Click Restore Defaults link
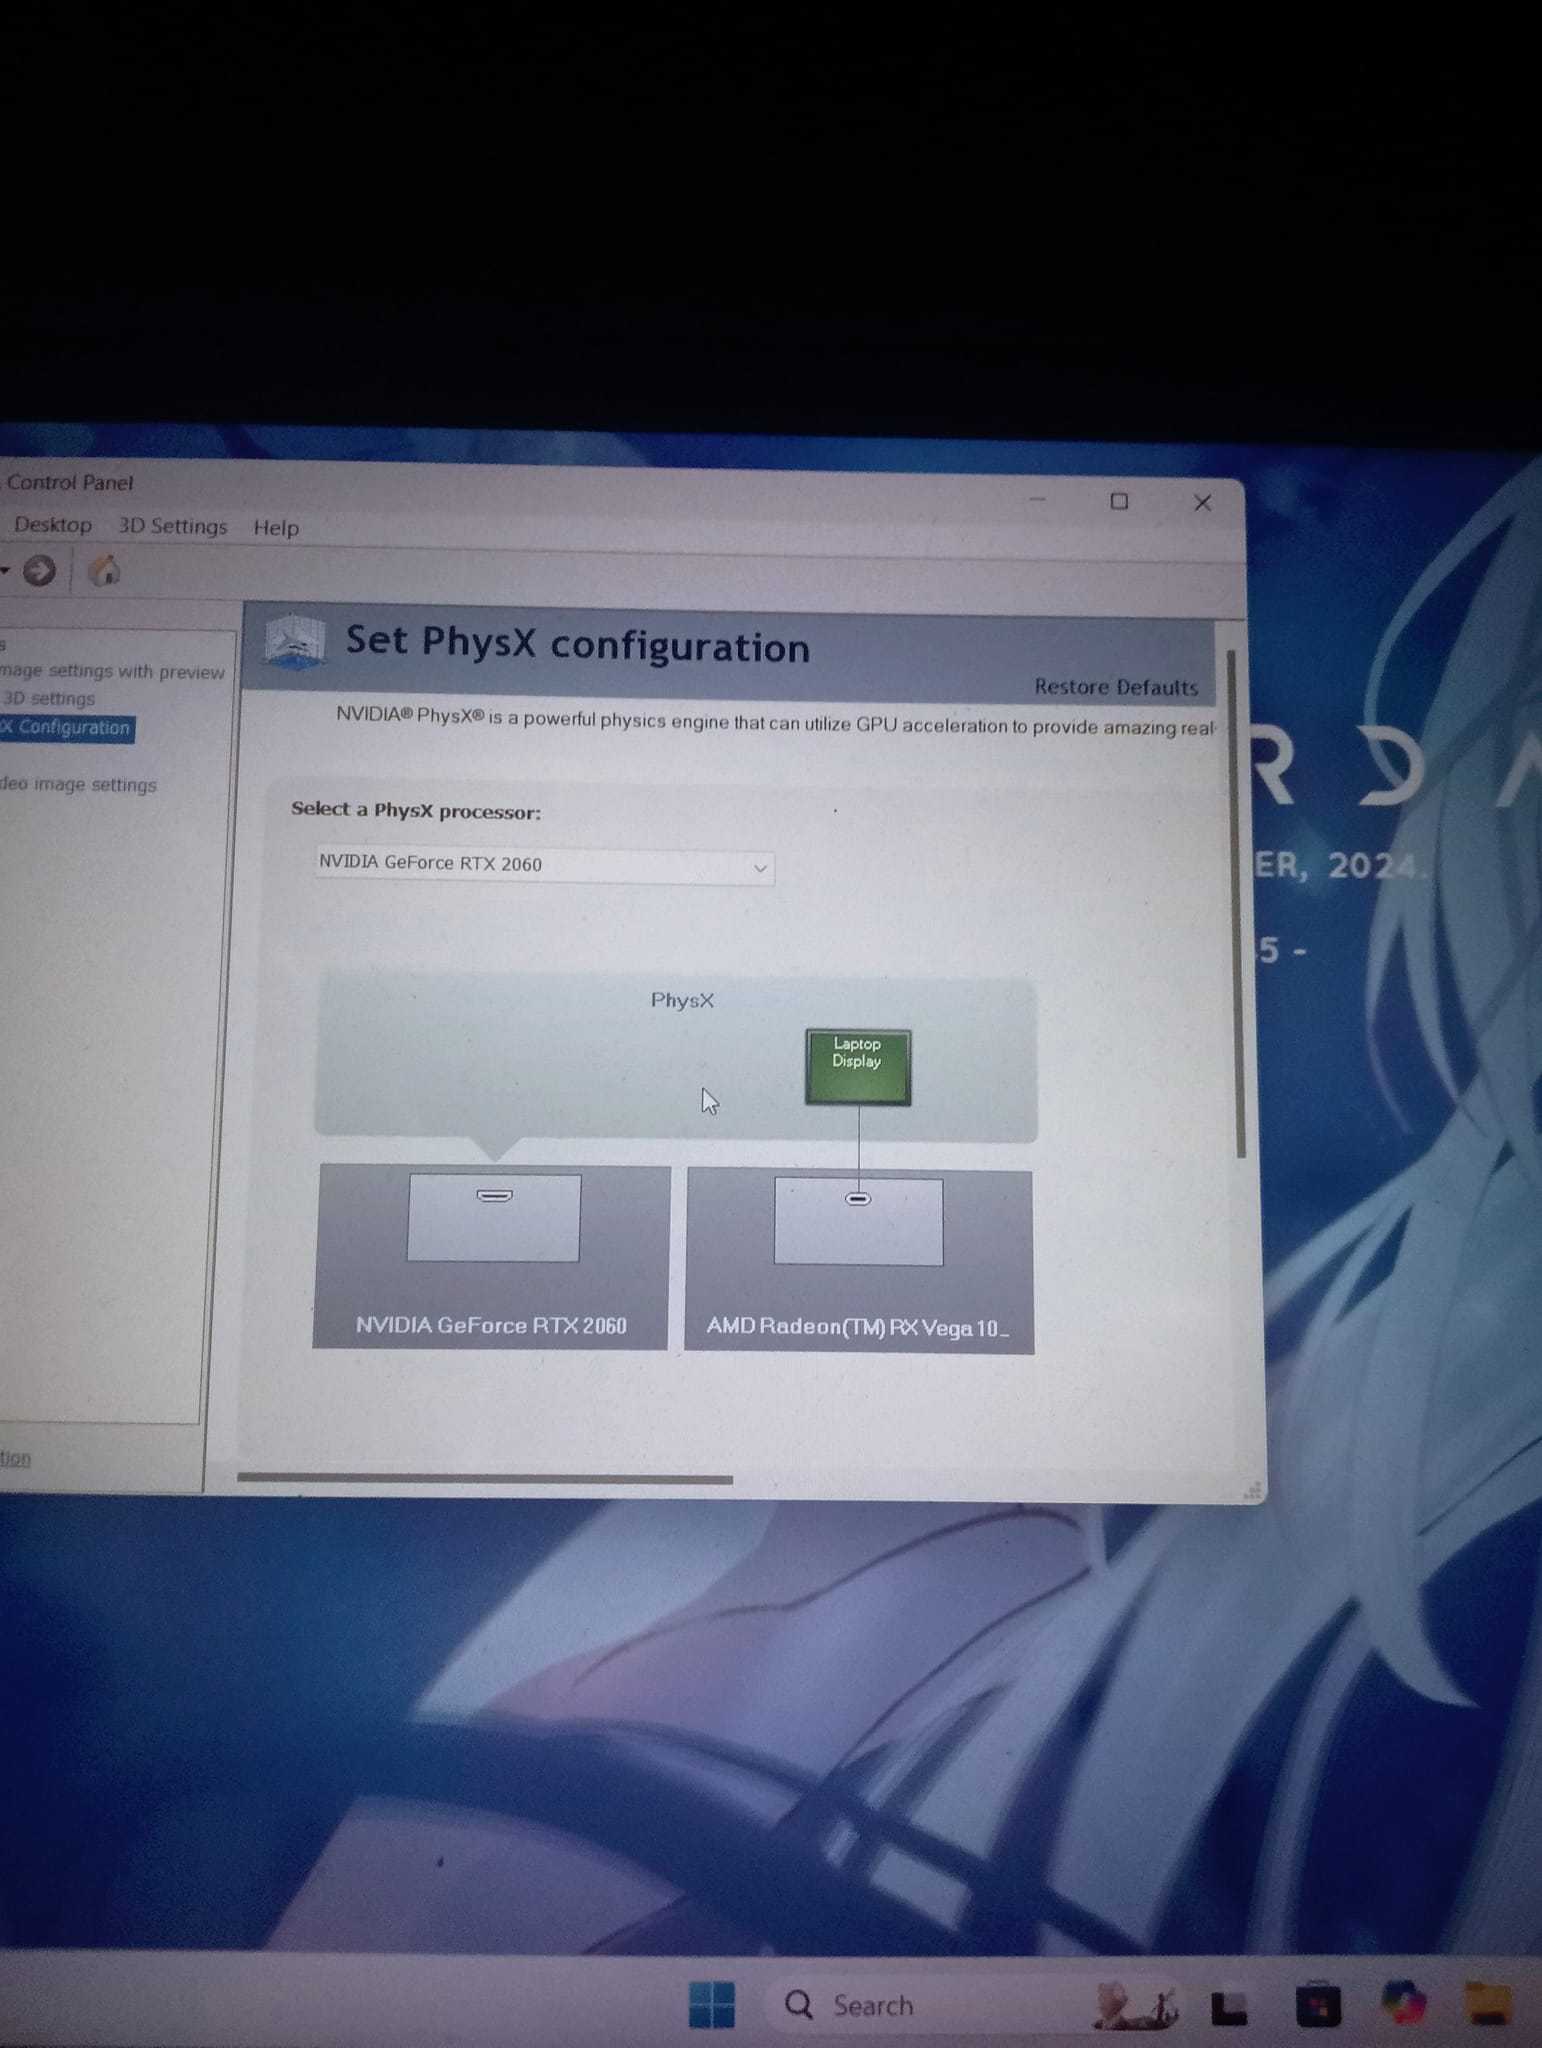Image resolution: width=1542 pixels, height=2048 pixels. pyautogui.click(x=1116, y=687)
